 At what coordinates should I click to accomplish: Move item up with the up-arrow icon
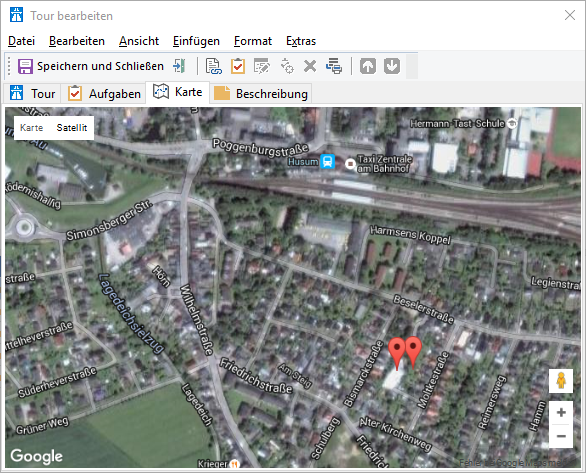click(x=368, y=66)
